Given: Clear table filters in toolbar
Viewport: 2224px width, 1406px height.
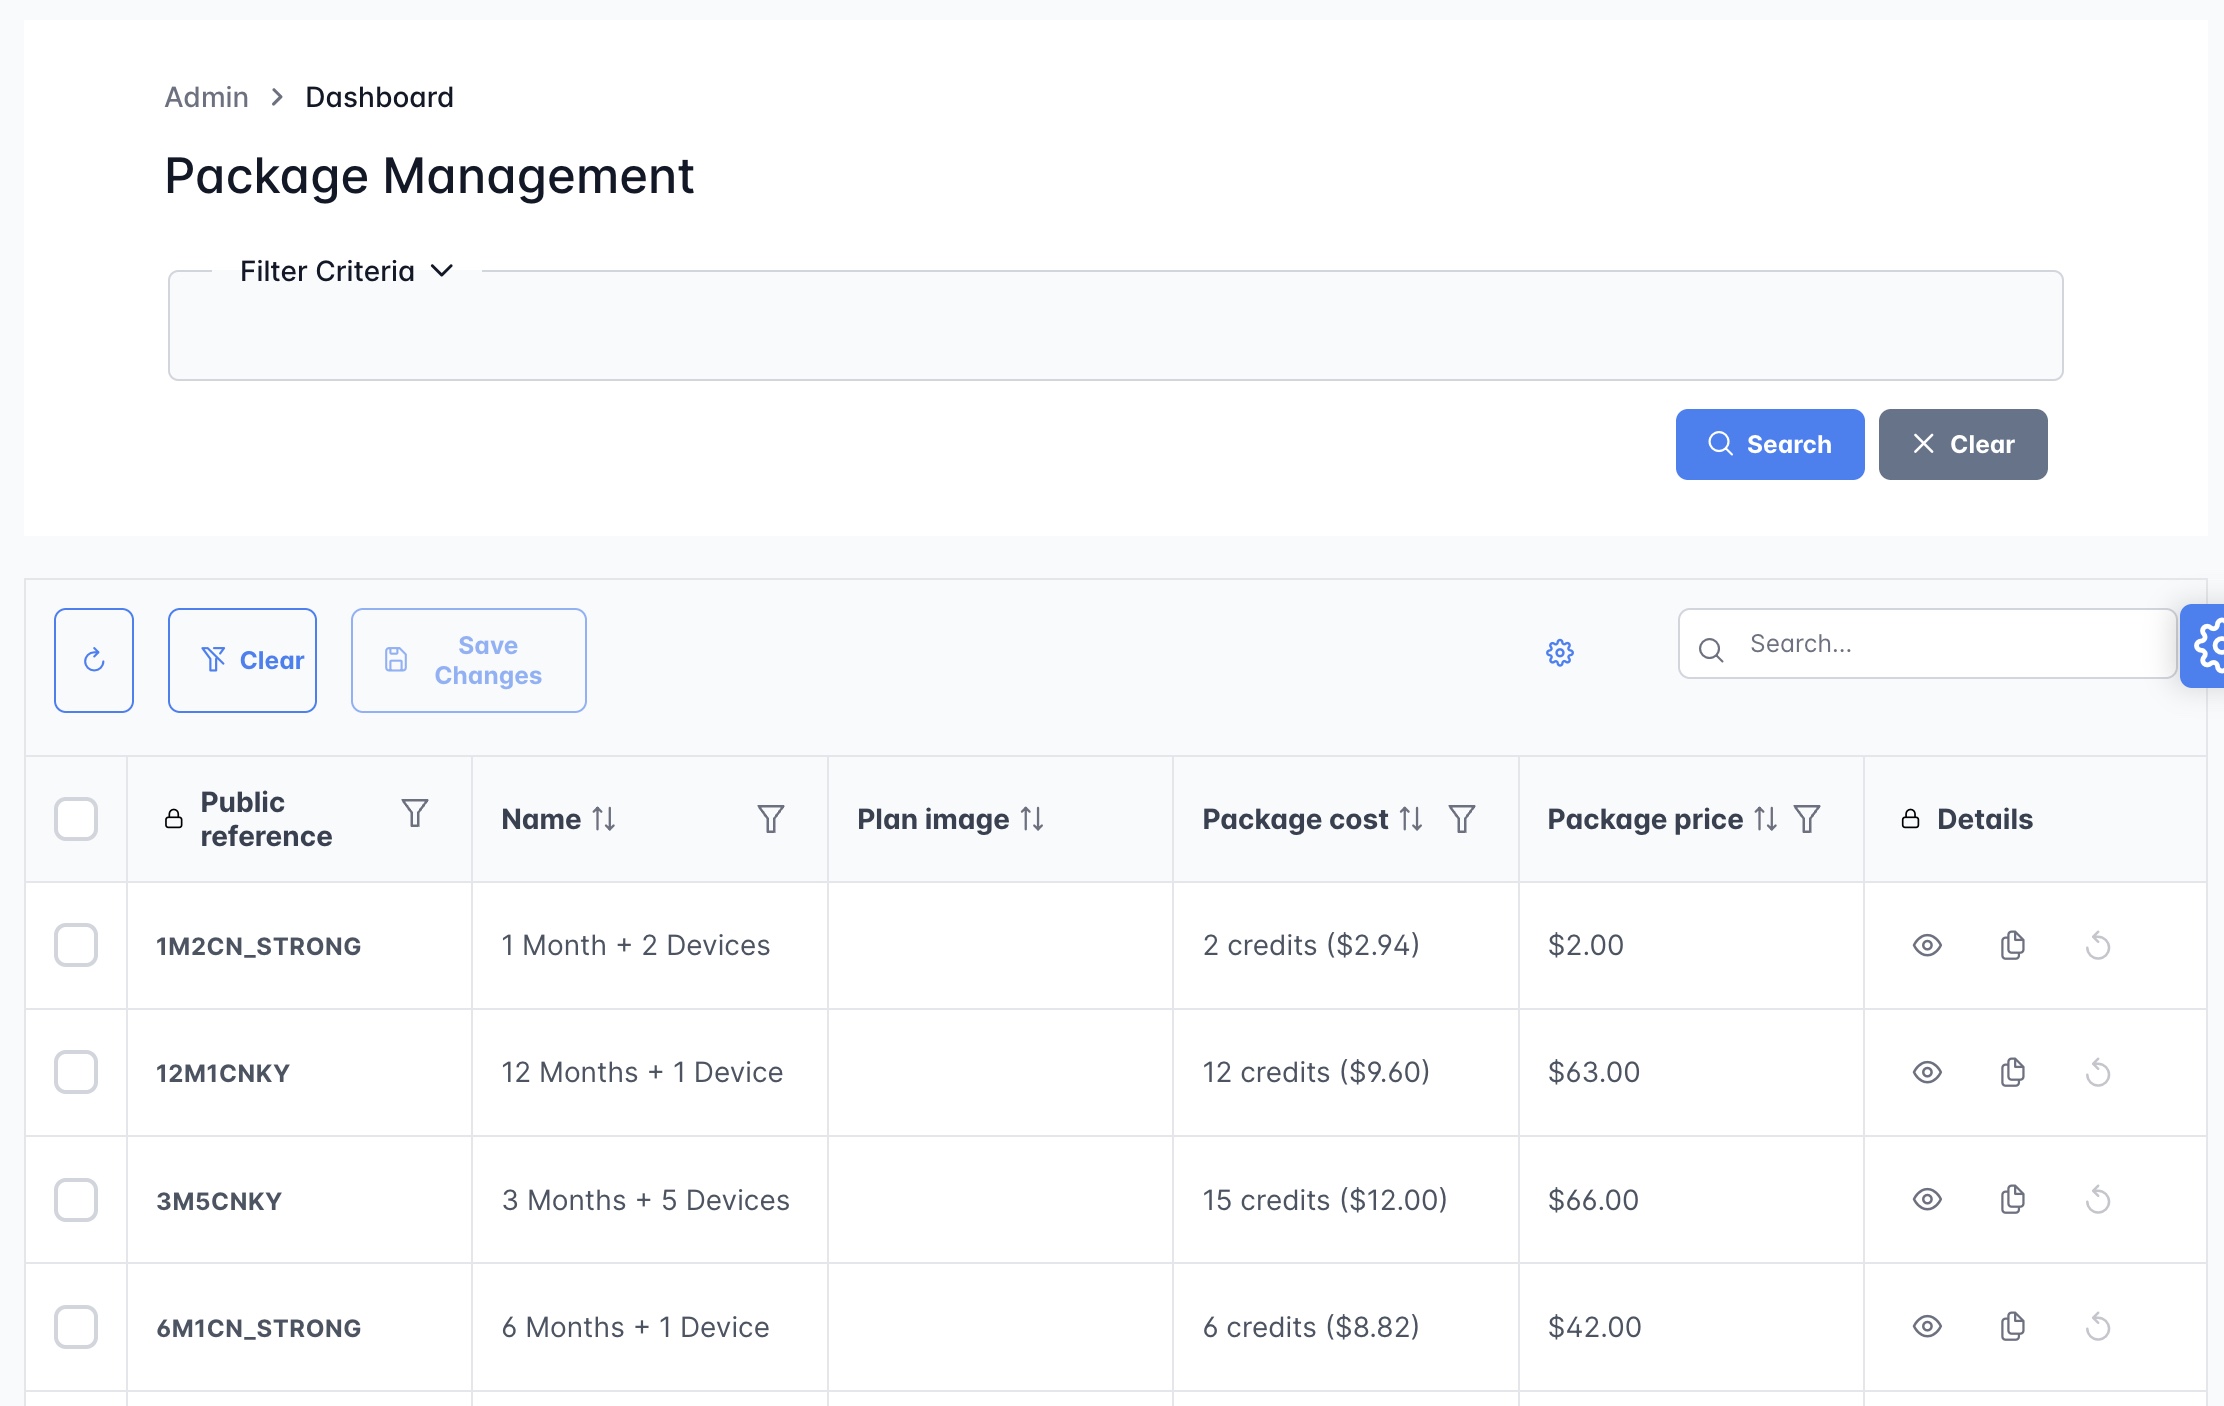Looking at the screenshot, I should click(242, 660).
